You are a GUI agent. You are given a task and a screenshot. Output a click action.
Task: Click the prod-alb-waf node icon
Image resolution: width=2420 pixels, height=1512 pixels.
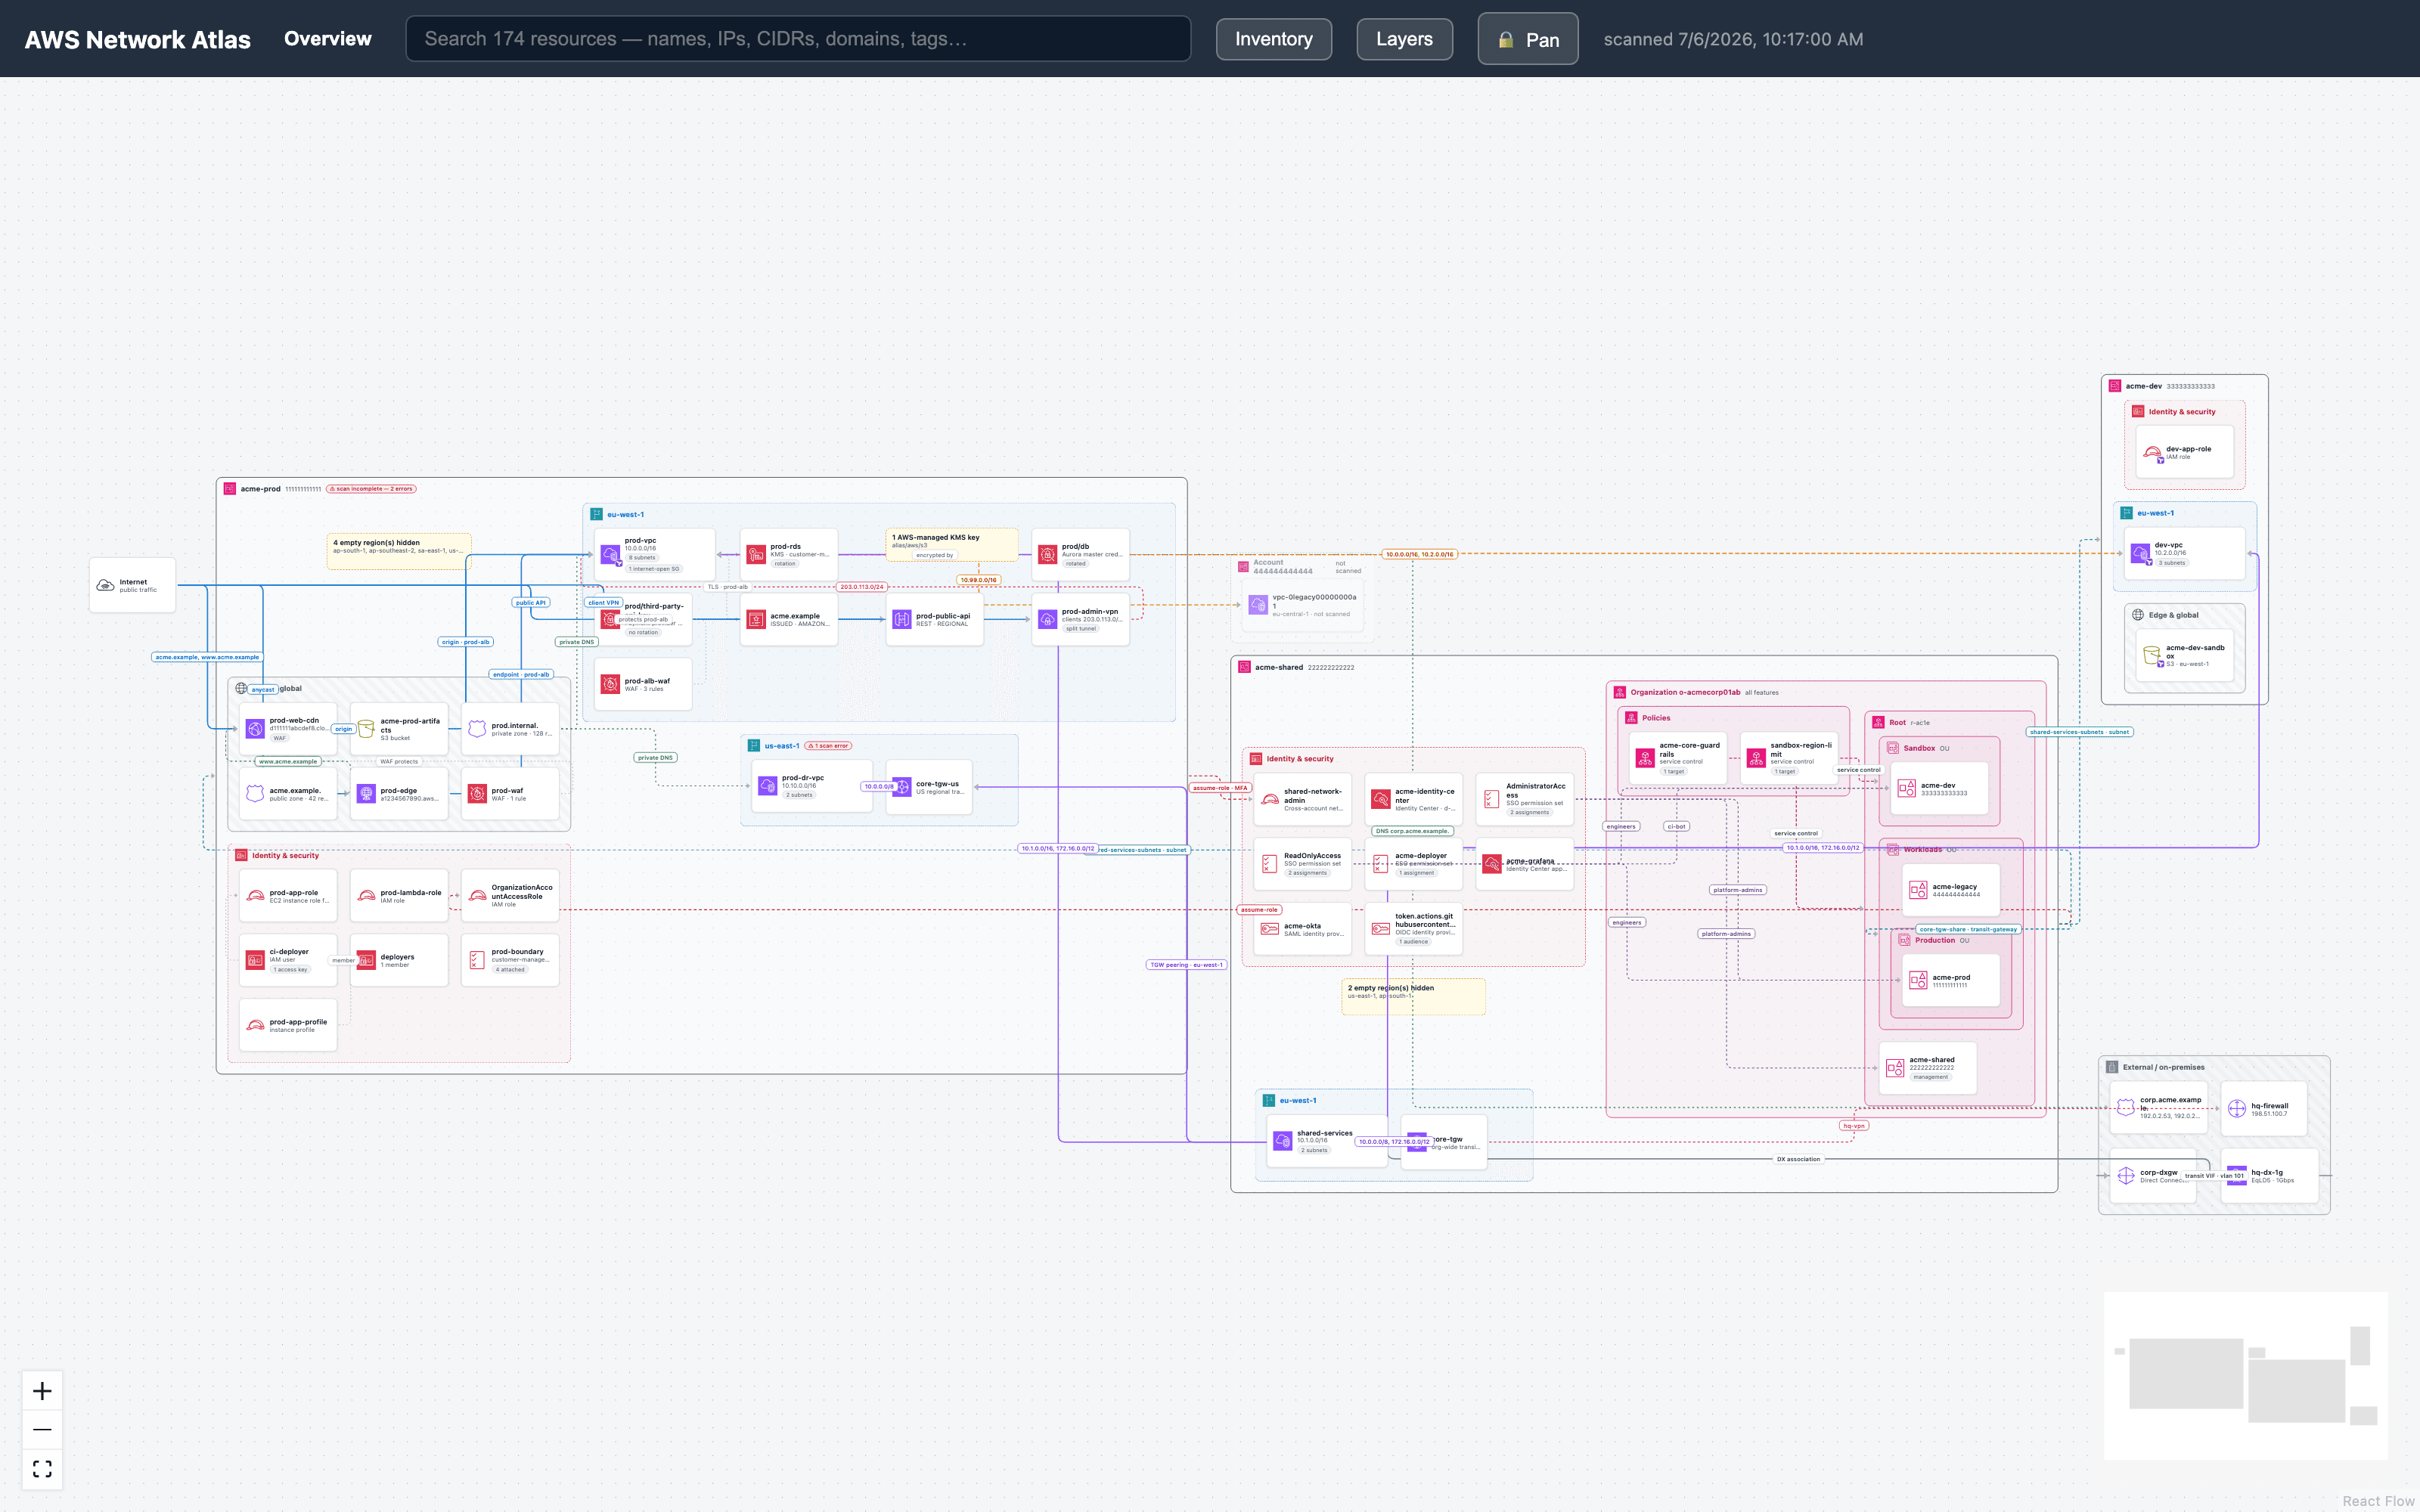click(610, 684)
